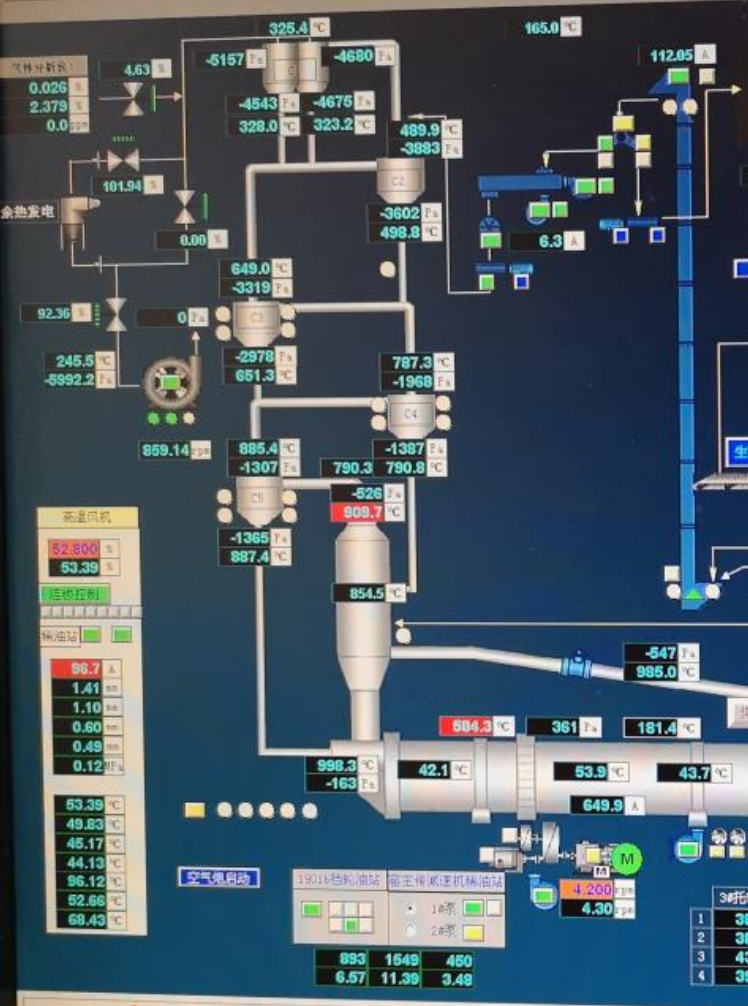Select the 2#泵 radio button
The height and width of the screenshot is (1006, 748).
pyautogui.click(x=410, y=930)
